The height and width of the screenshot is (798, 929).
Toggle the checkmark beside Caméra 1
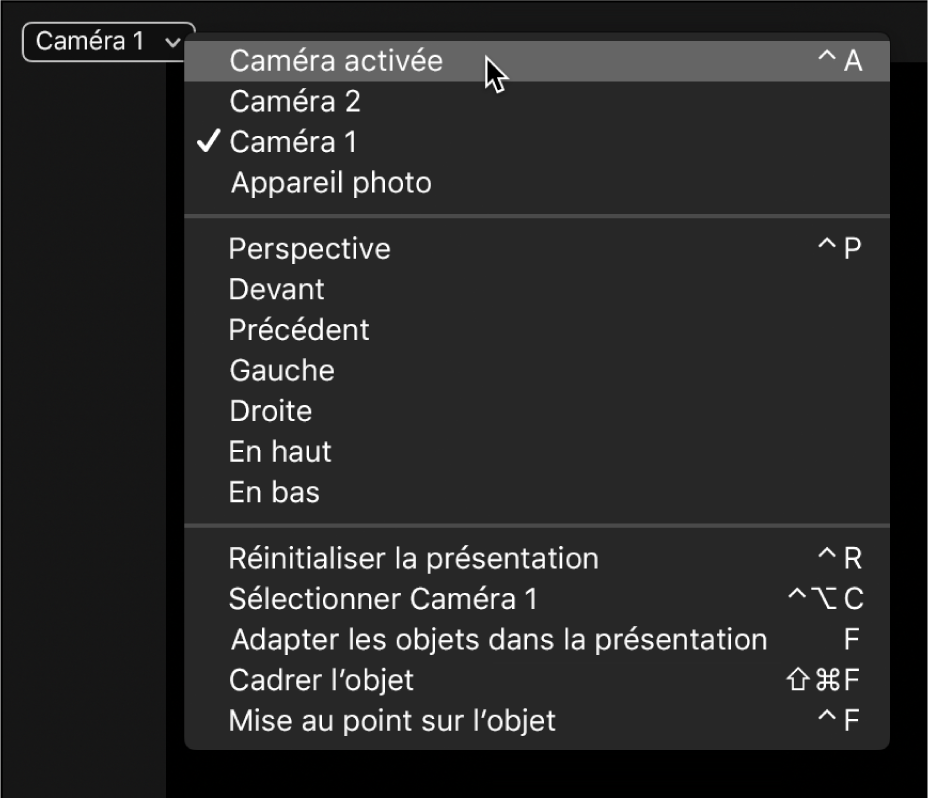click(x=207, y=142)
